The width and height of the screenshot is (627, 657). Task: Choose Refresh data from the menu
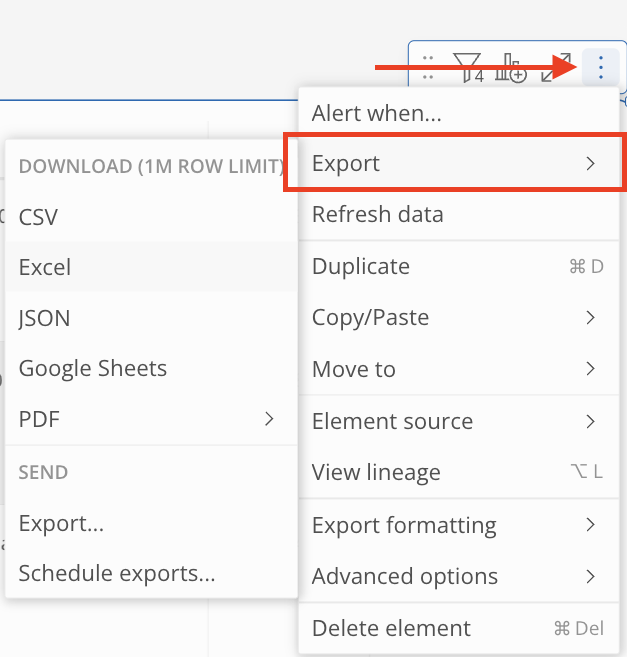click(x=459, y=214)
